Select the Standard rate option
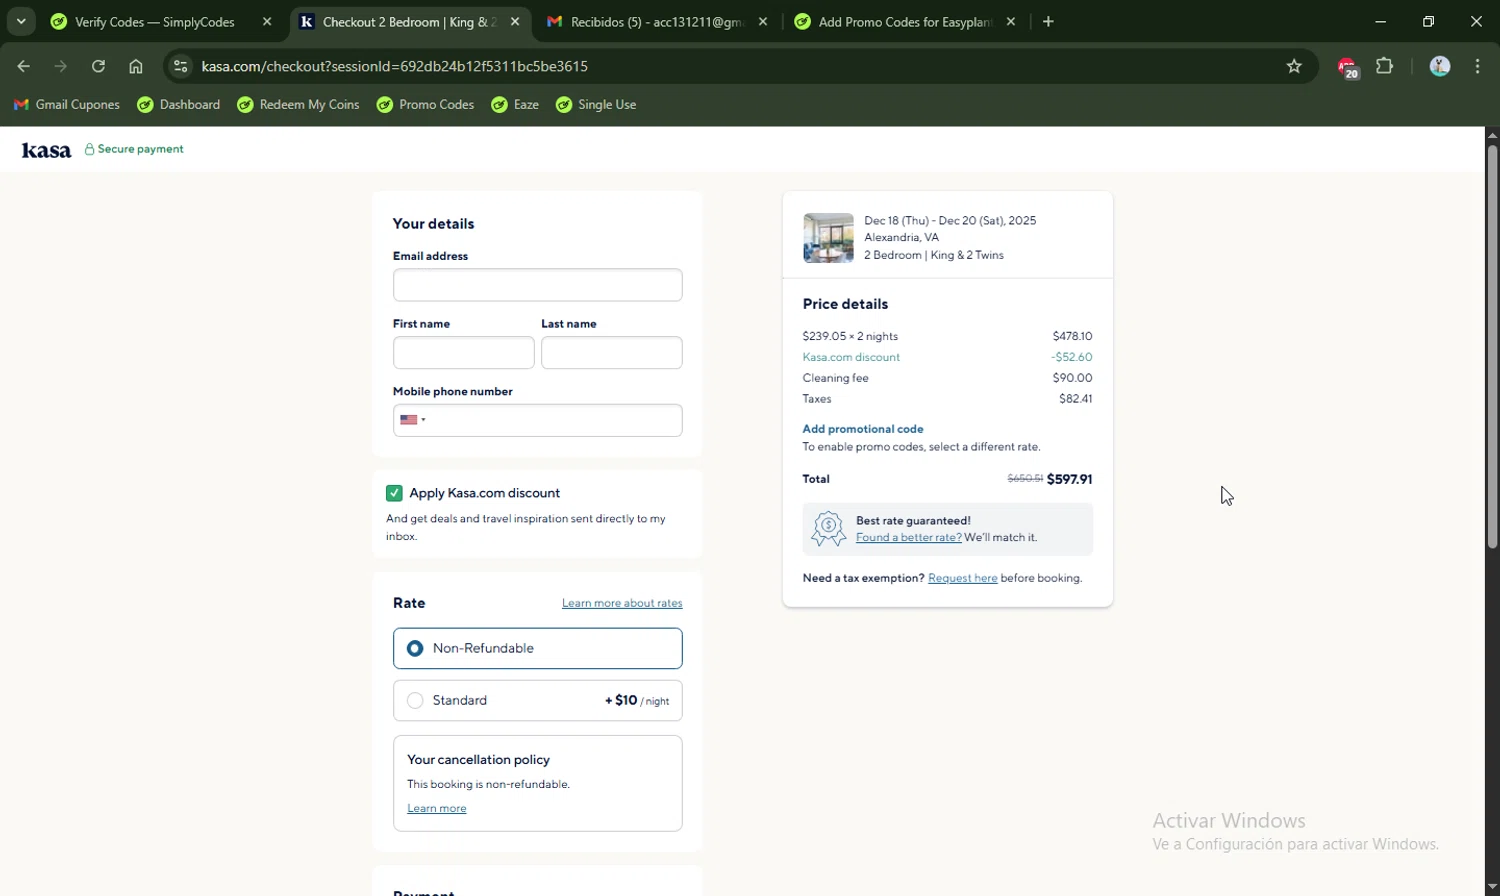Screen dimensions: 1500x896 click(538, 700)
